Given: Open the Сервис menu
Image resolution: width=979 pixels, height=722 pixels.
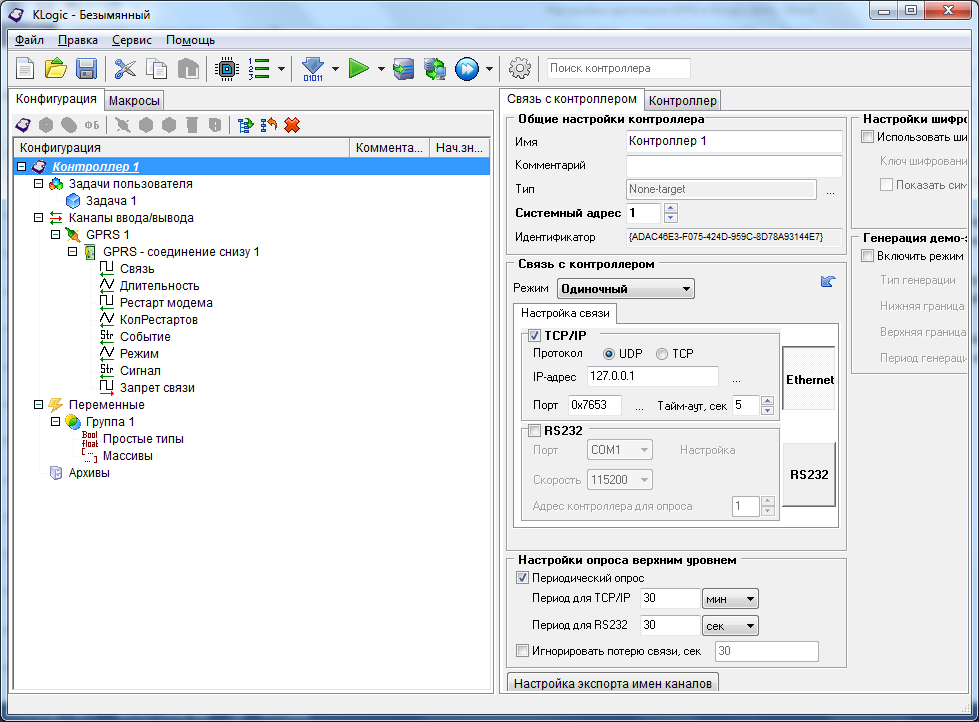Looking at the screenshot, I should (132, 40).
